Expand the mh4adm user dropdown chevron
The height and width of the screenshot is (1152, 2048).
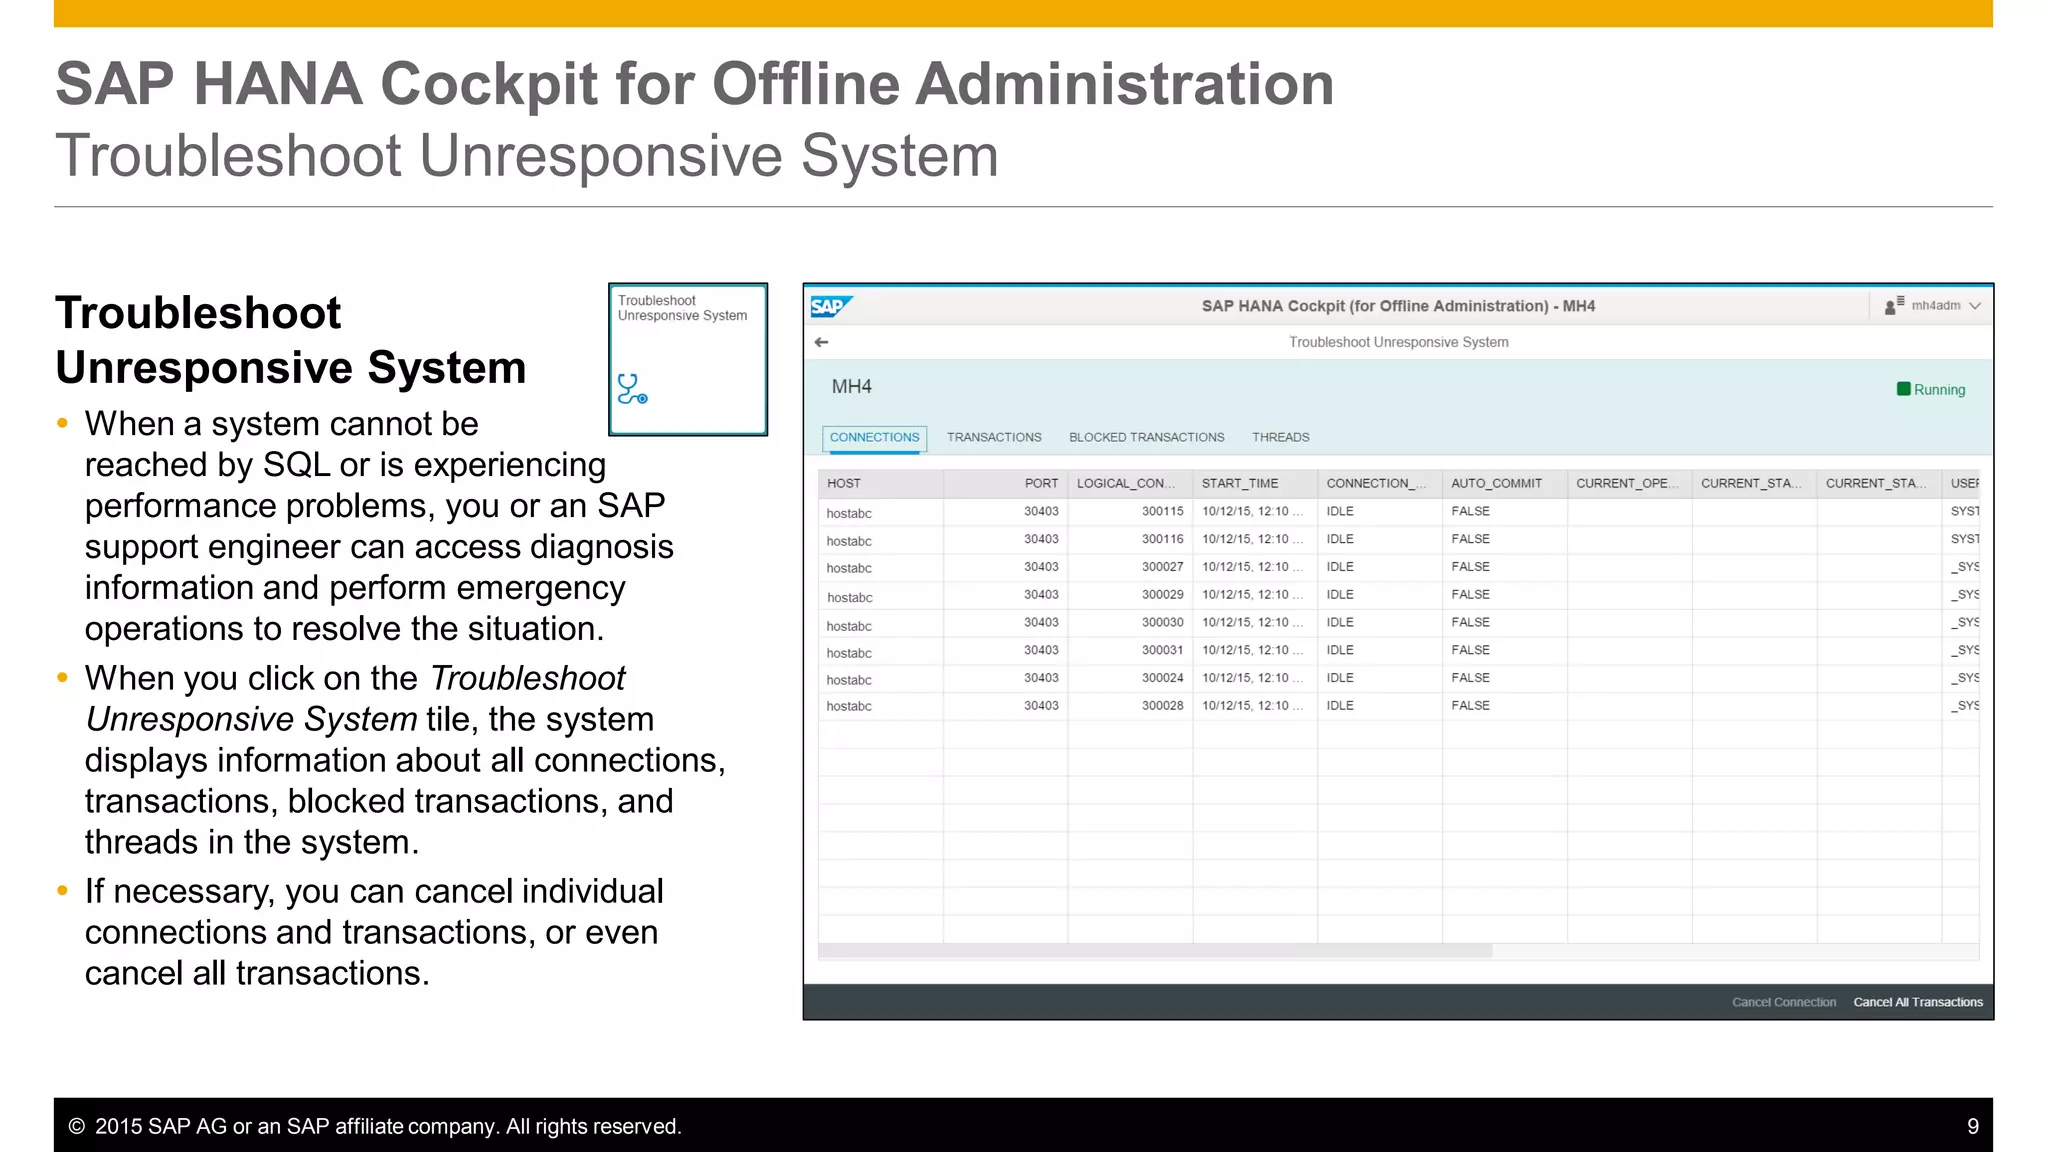point(1975,306)
